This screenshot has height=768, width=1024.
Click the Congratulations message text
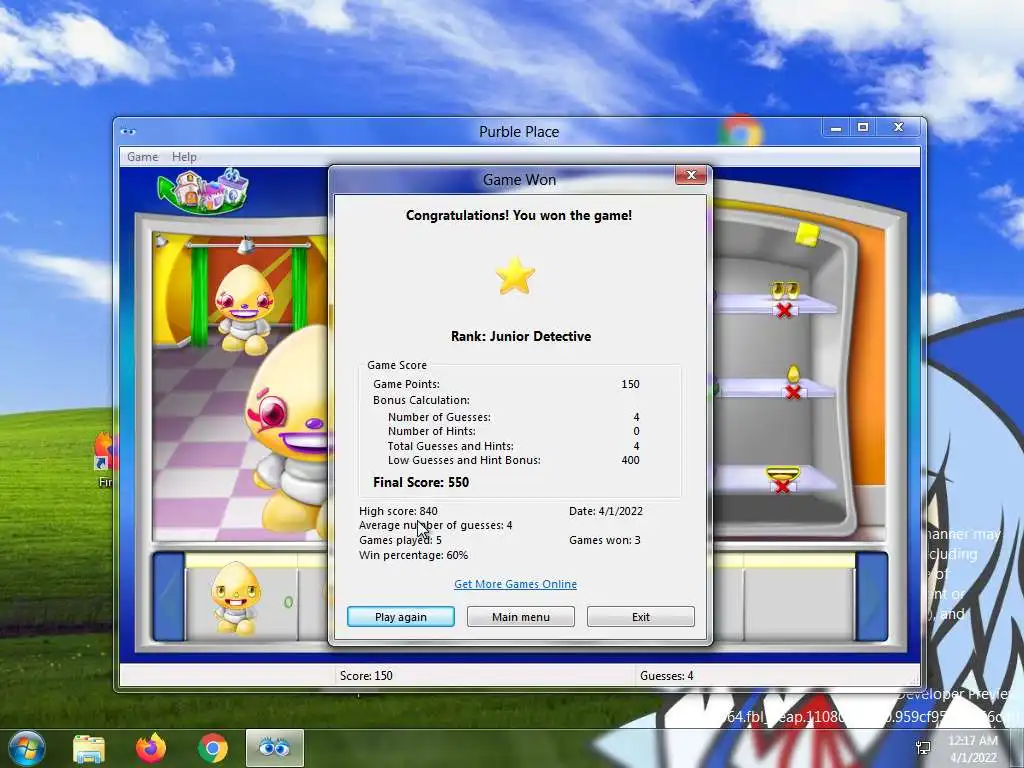point(519,216)
